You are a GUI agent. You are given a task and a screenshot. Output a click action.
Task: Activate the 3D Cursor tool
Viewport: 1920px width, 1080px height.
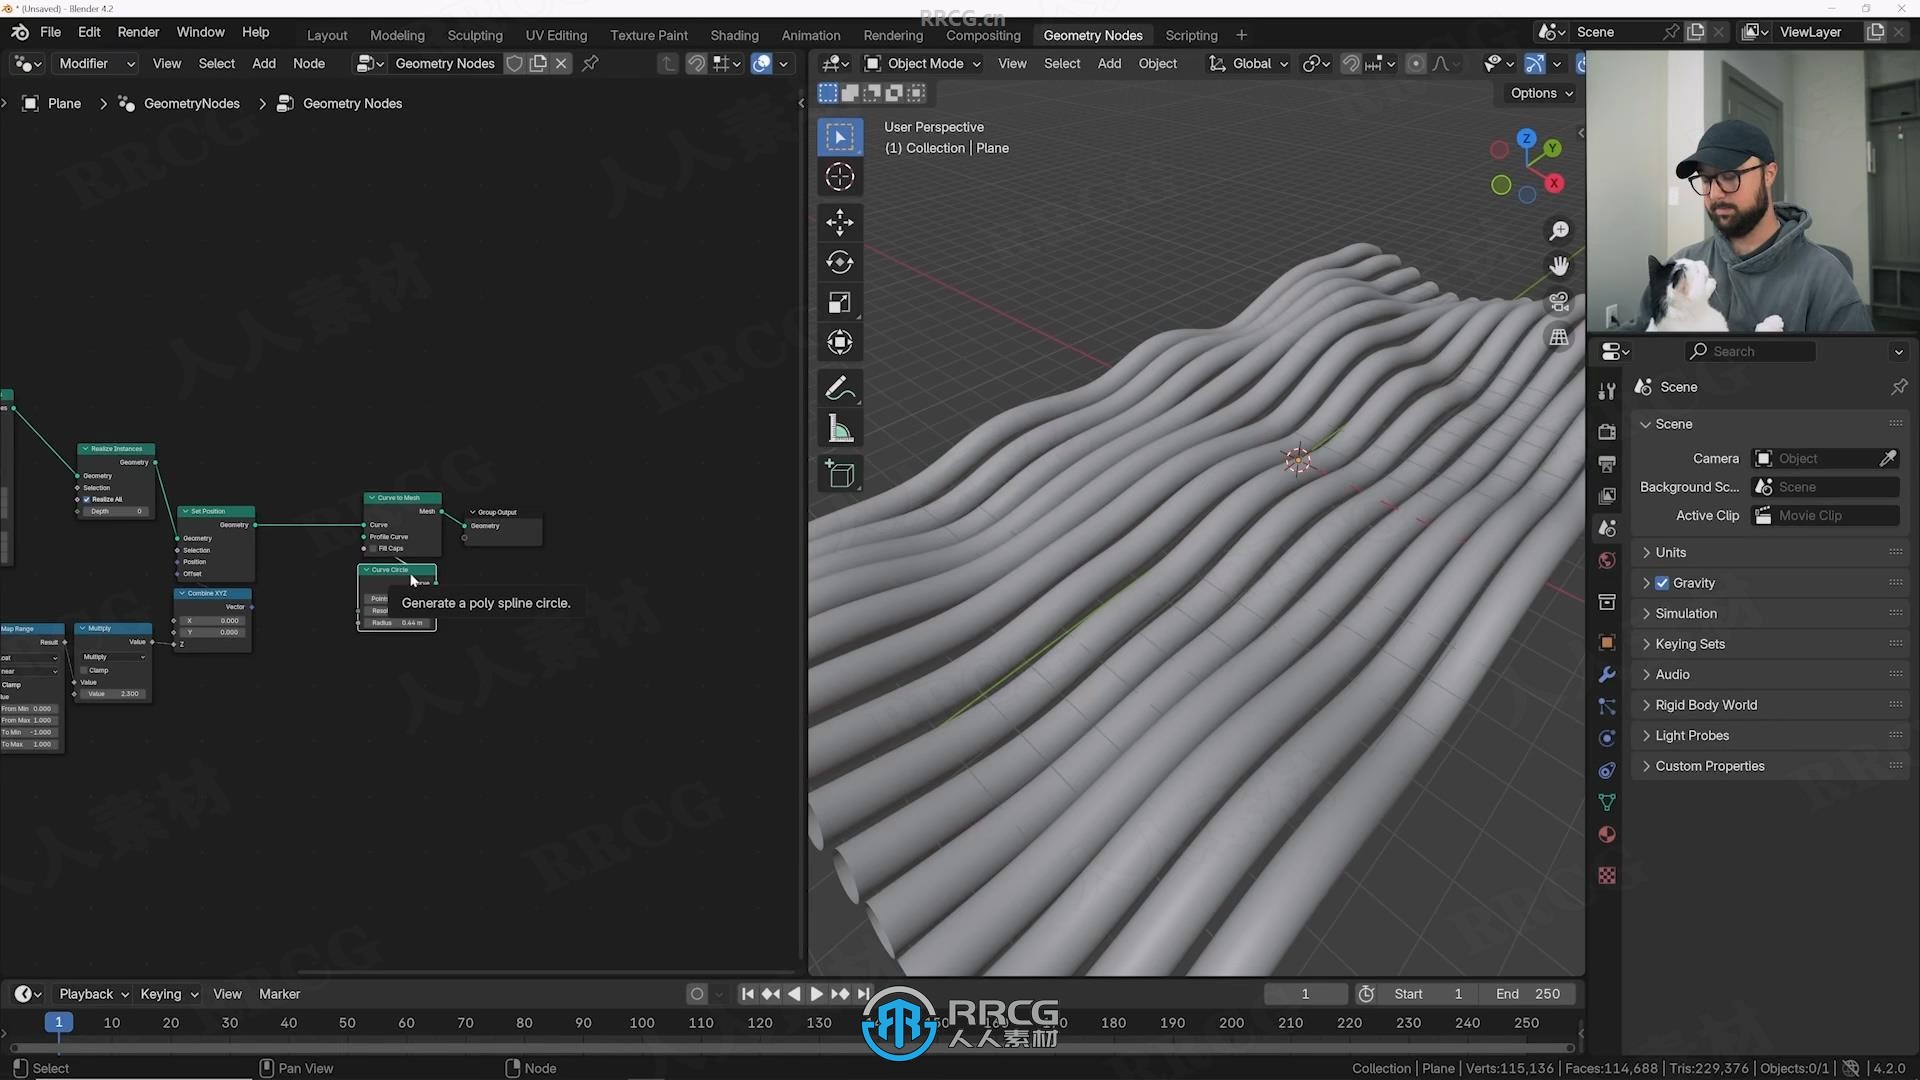click(x=840, y=177)
